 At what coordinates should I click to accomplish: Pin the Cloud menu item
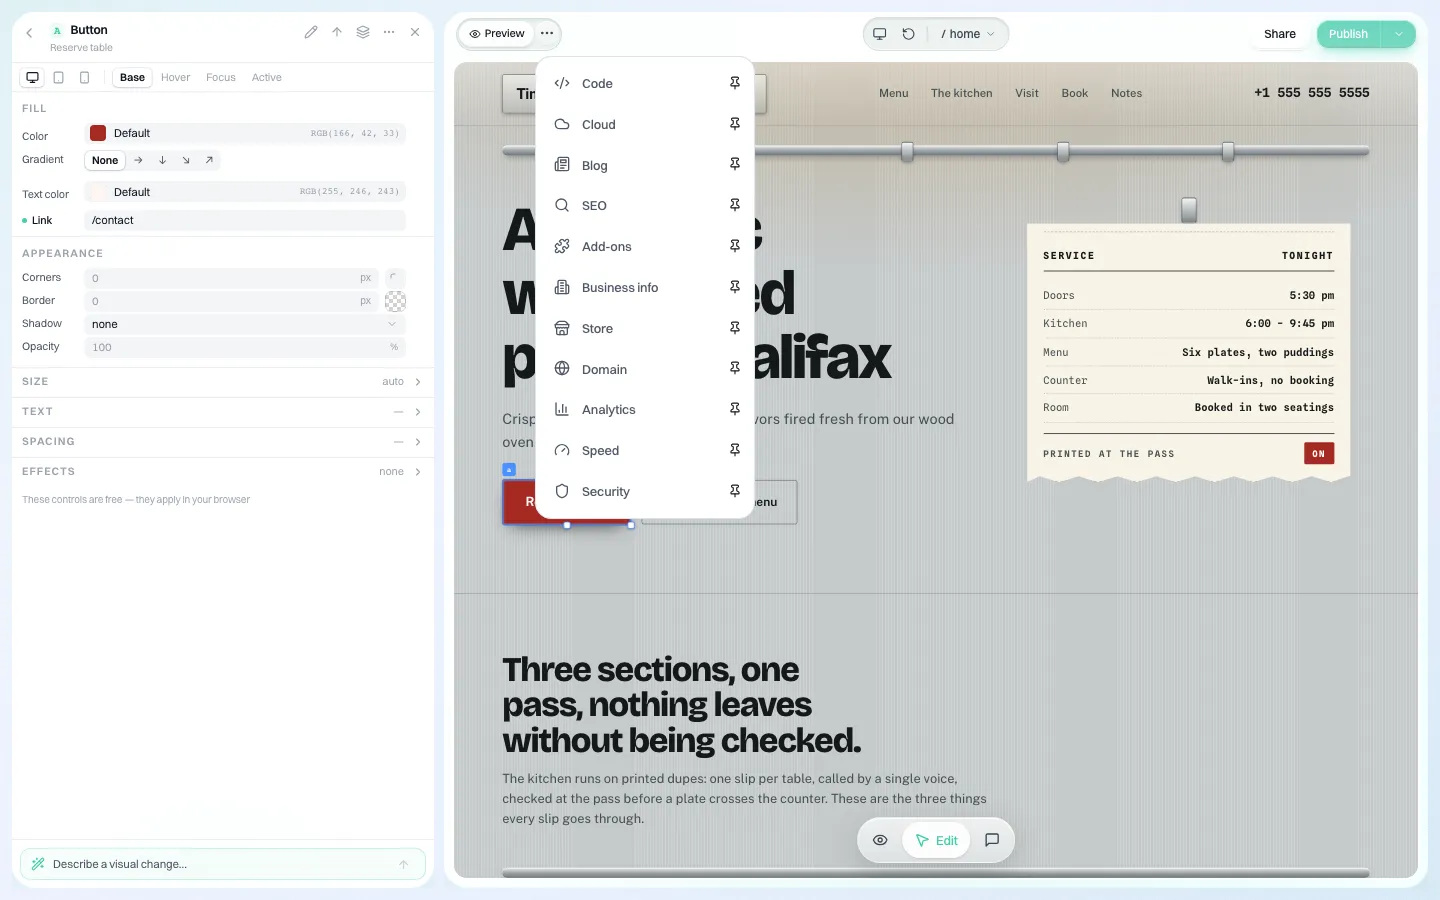point(735,124)
